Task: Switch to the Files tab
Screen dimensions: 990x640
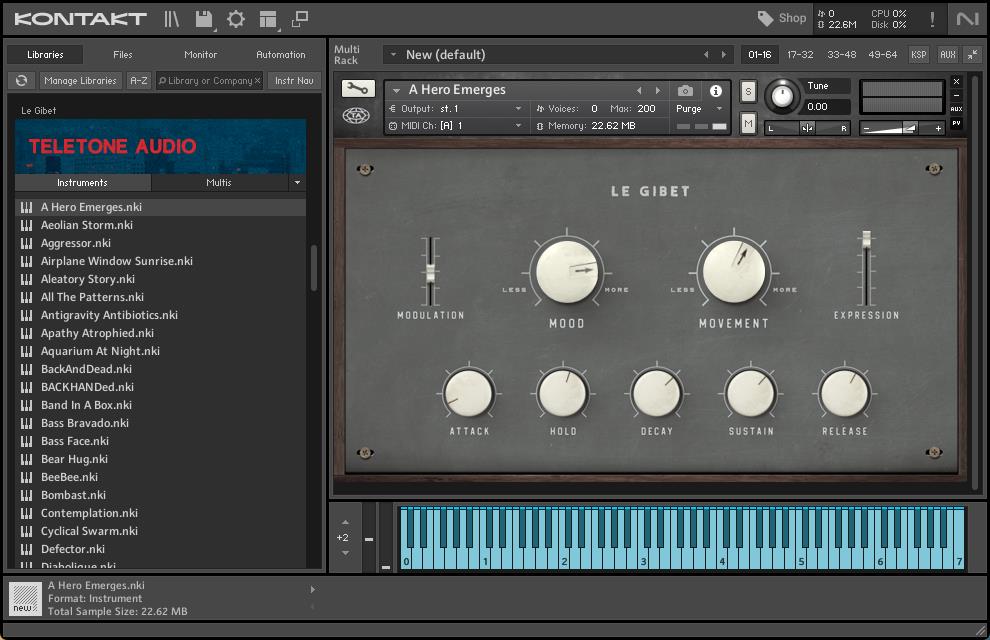Action: point(123,55)
